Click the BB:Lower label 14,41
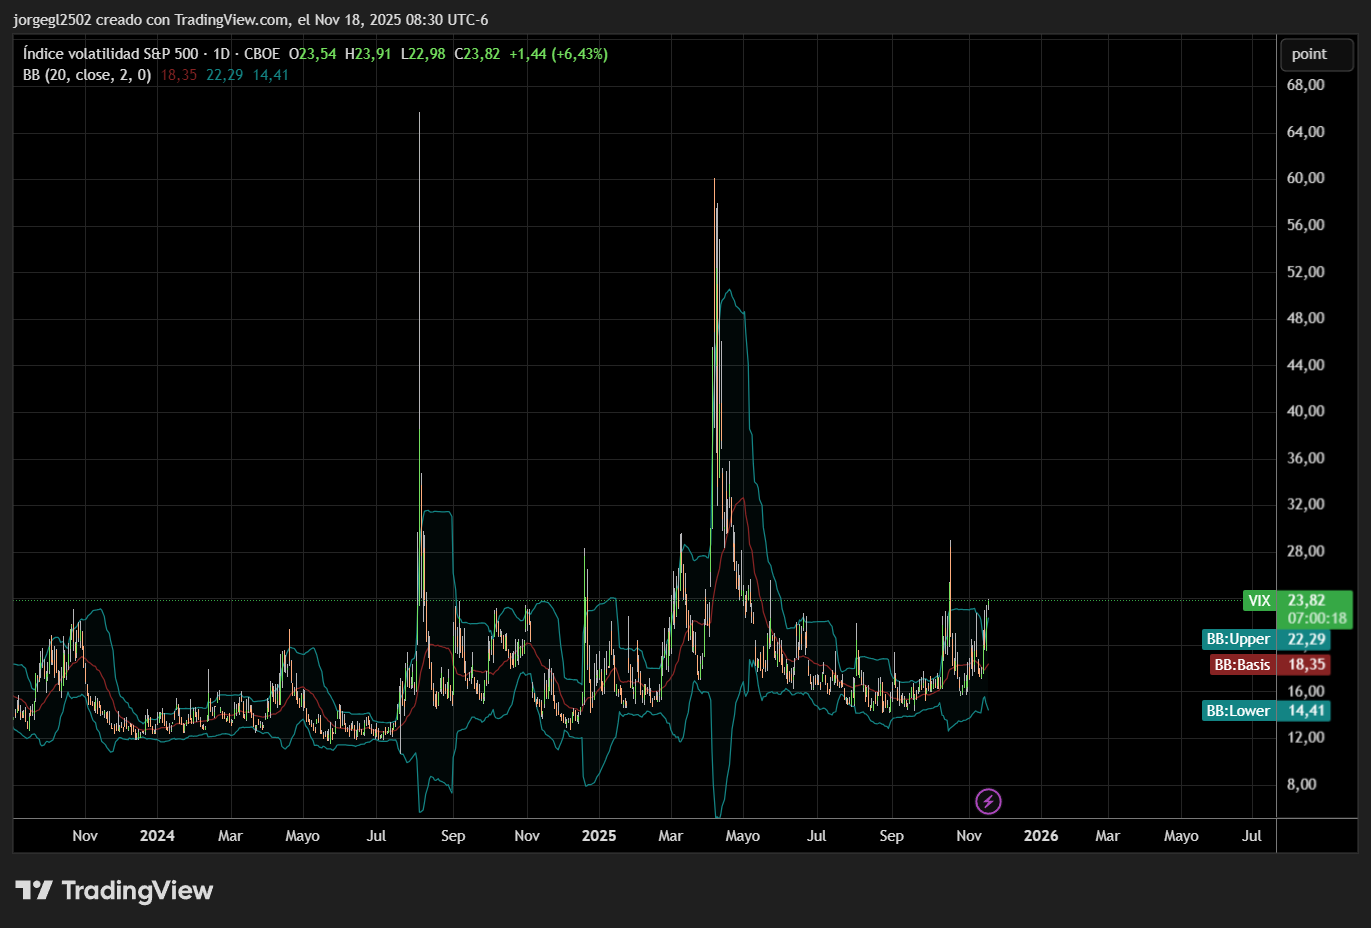1371x928 pixels. [1266, 711]
